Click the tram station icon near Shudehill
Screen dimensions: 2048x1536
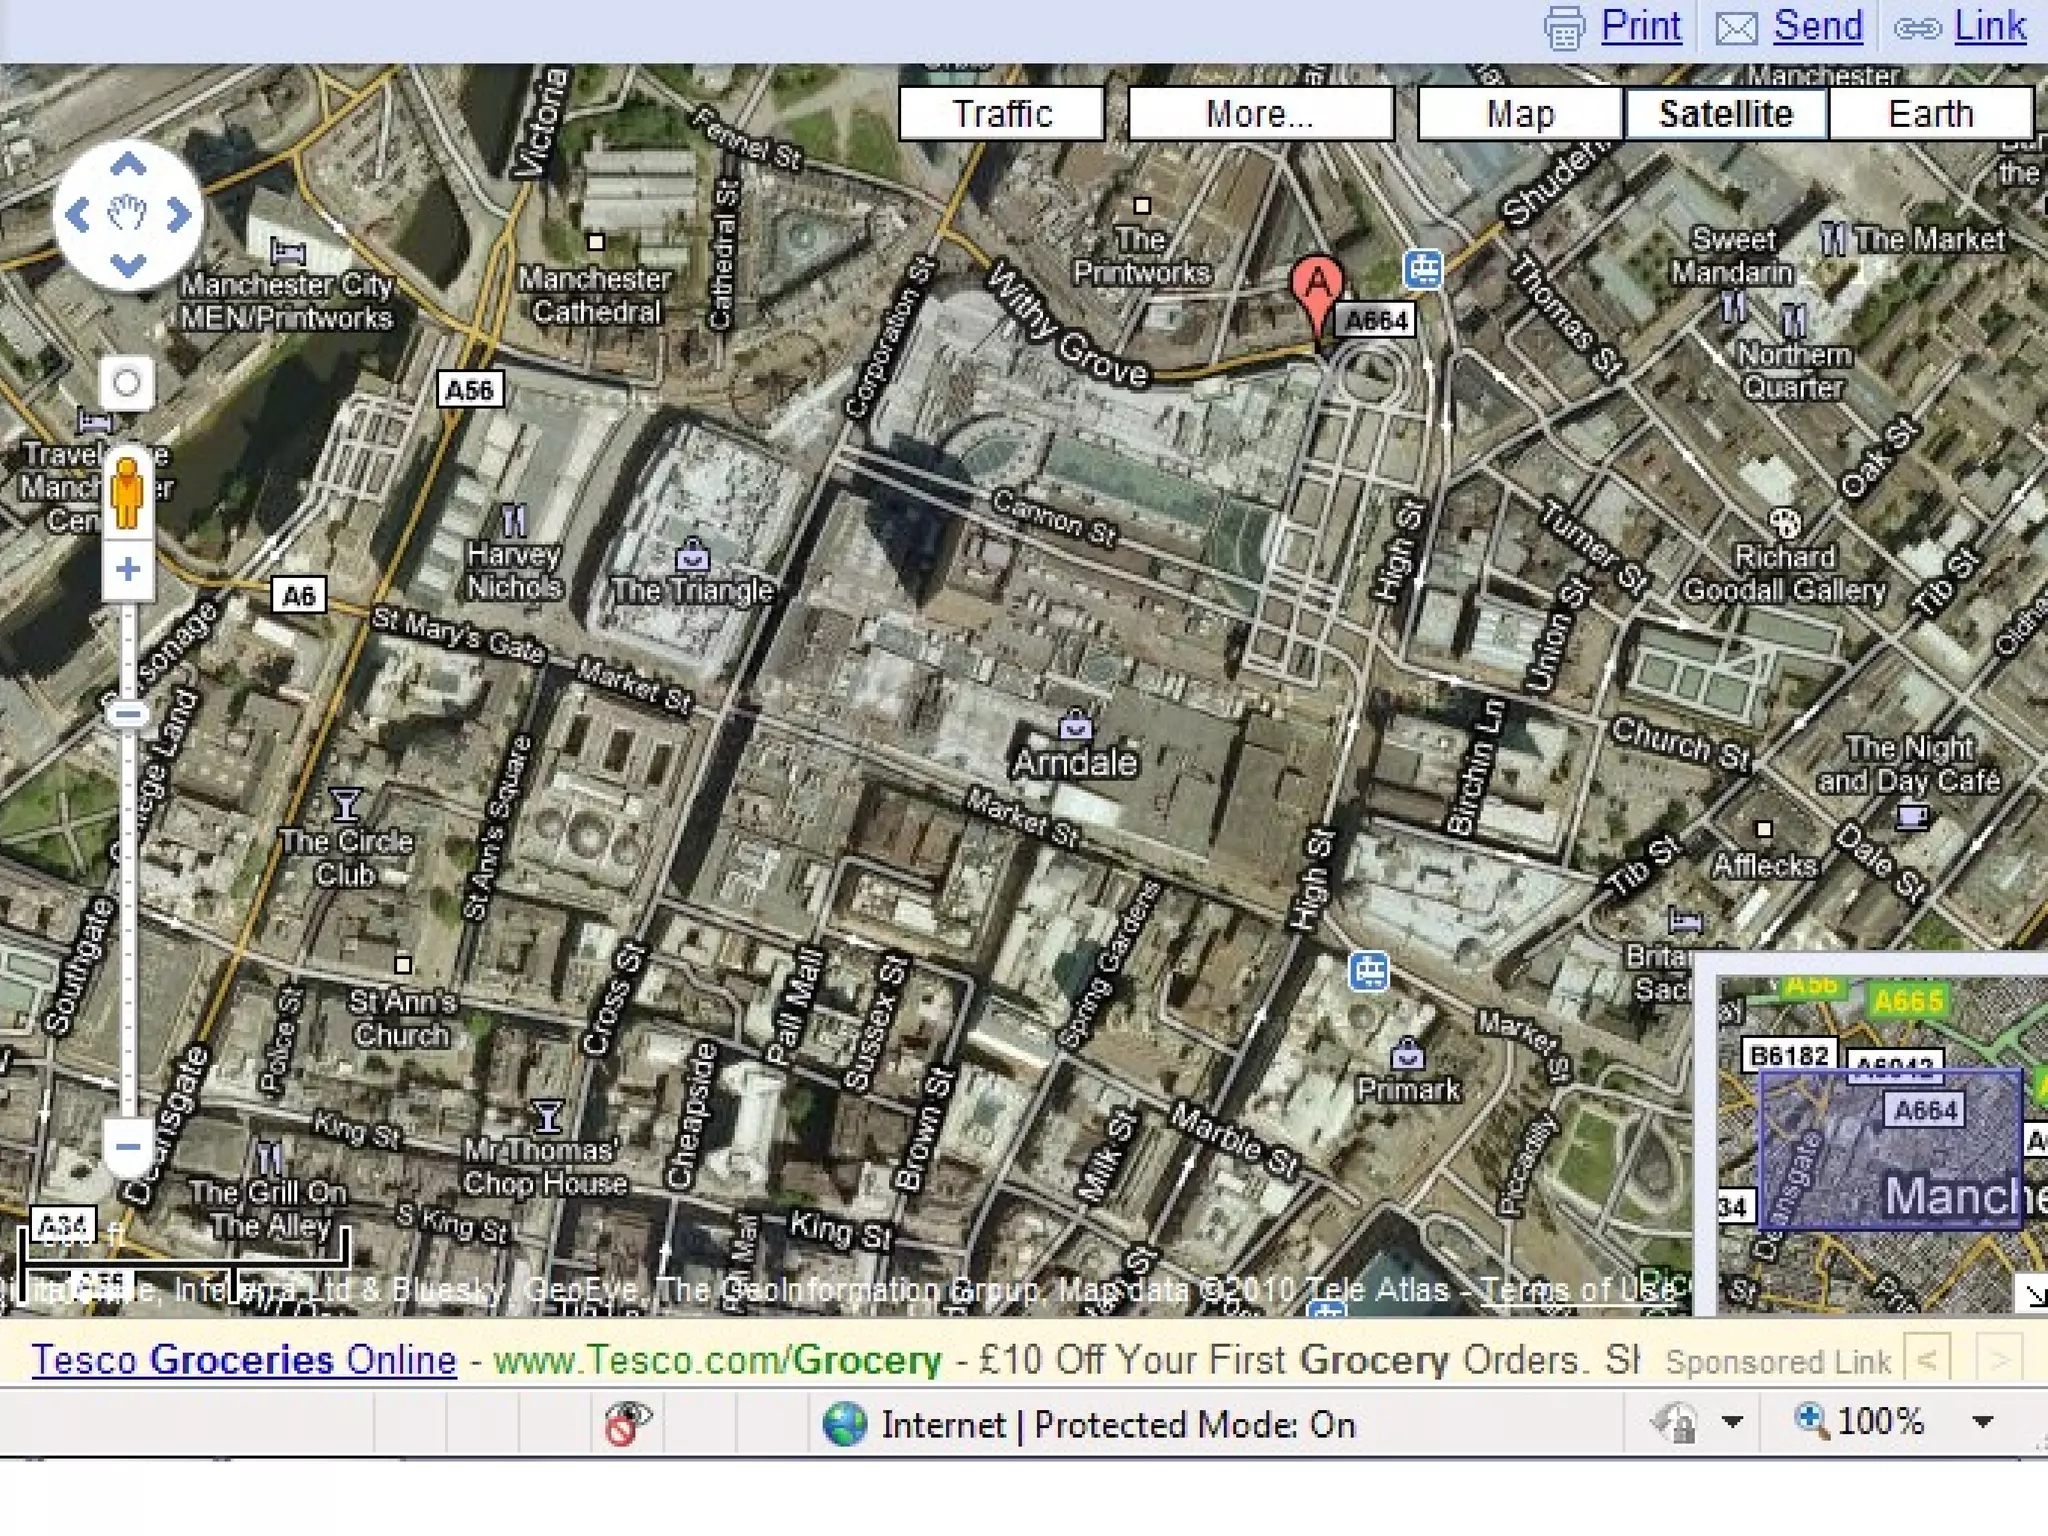click(x=1422, y=269)
